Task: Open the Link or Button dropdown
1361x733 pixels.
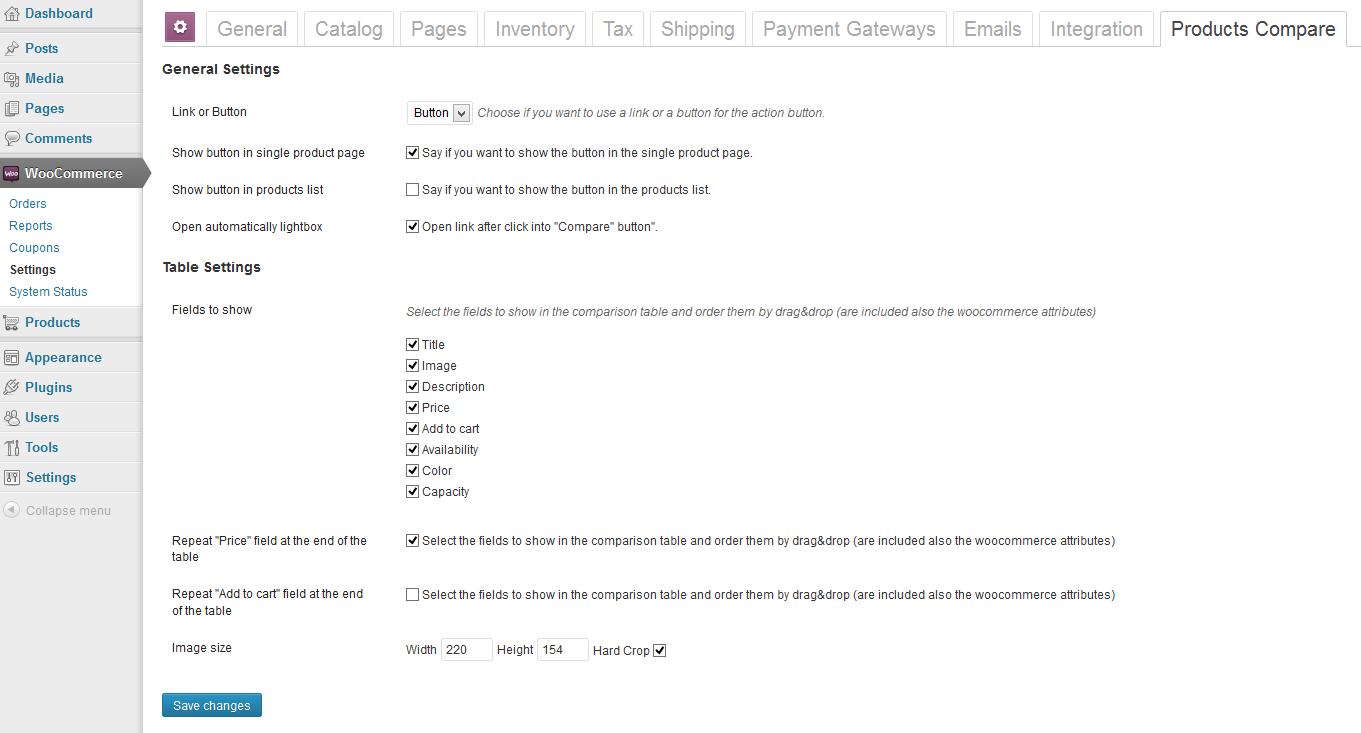Action: [439, 113]
